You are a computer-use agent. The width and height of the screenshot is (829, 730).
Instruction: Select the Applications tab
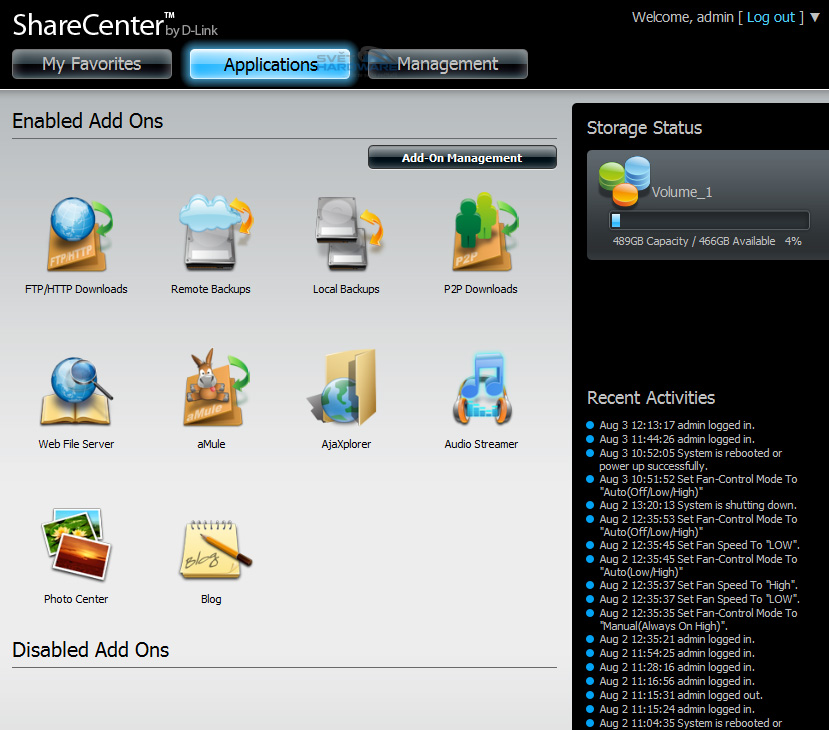coord(270,64)
